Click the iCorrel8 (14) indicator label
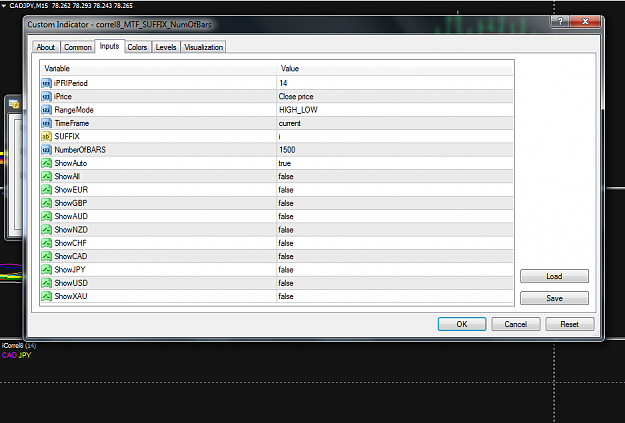 [19, 346]
